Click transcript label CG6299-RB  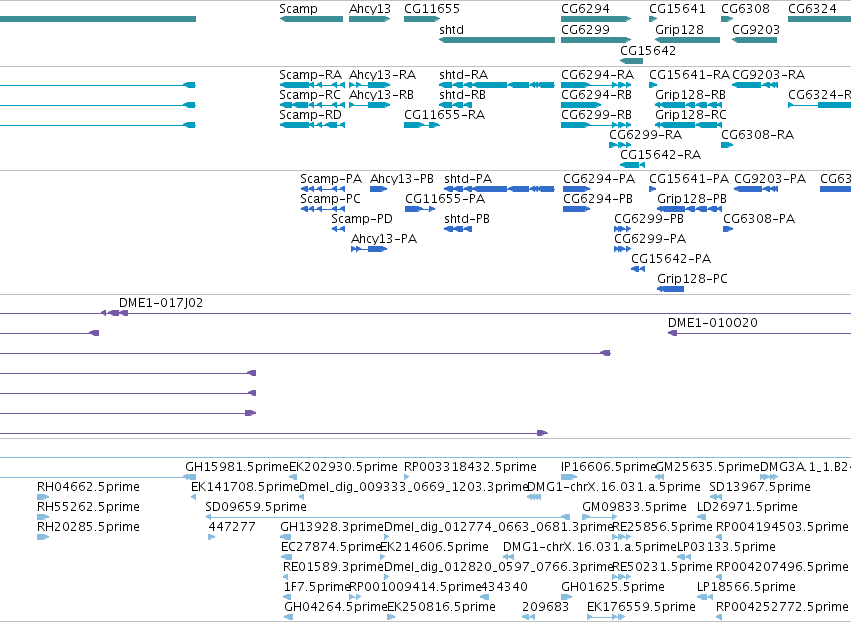pos(596,115)
